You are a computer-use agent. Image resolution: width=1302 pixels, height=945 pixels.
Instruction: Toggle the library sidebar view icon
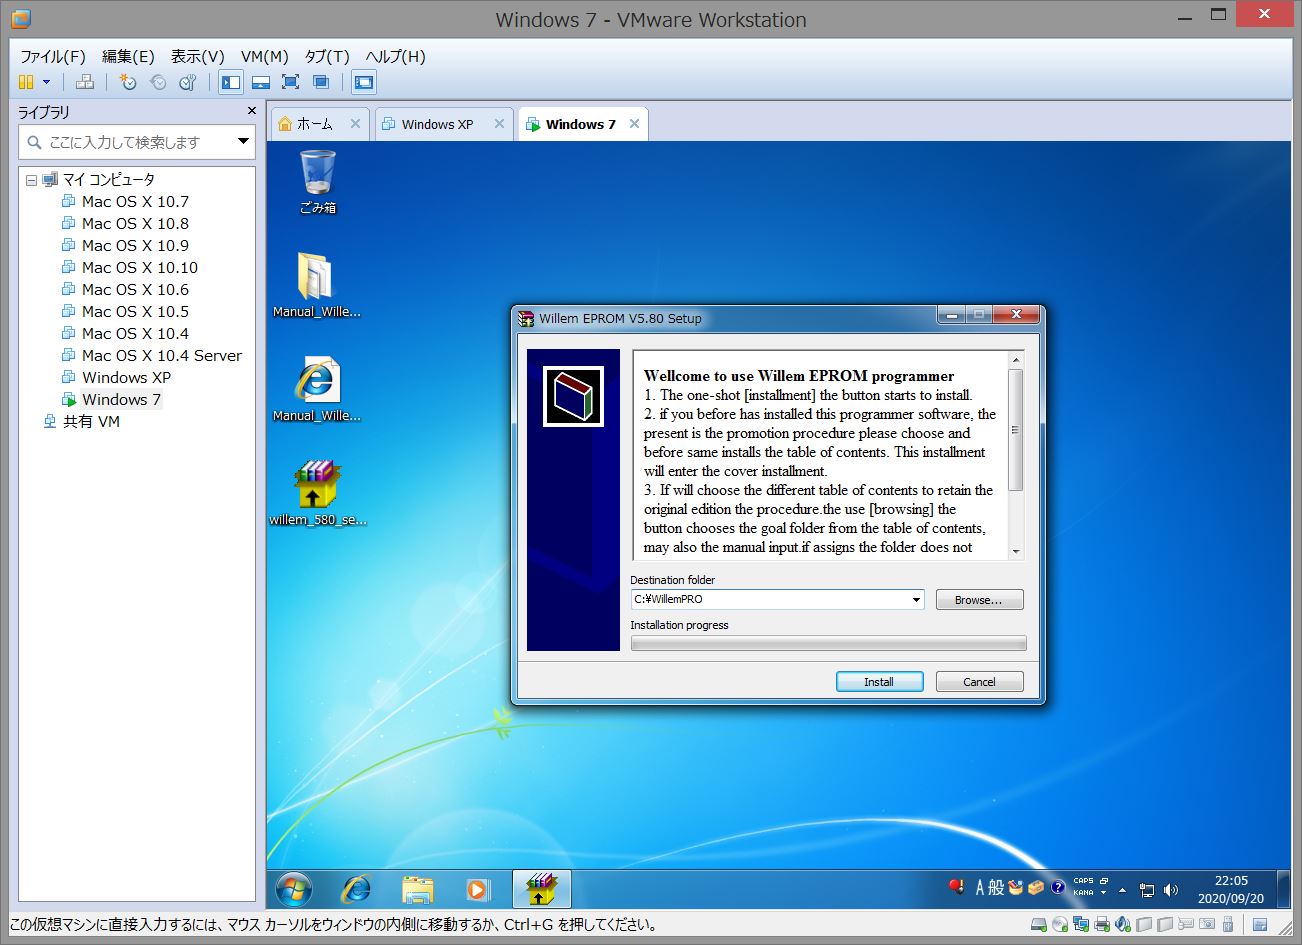coord(231,82)
